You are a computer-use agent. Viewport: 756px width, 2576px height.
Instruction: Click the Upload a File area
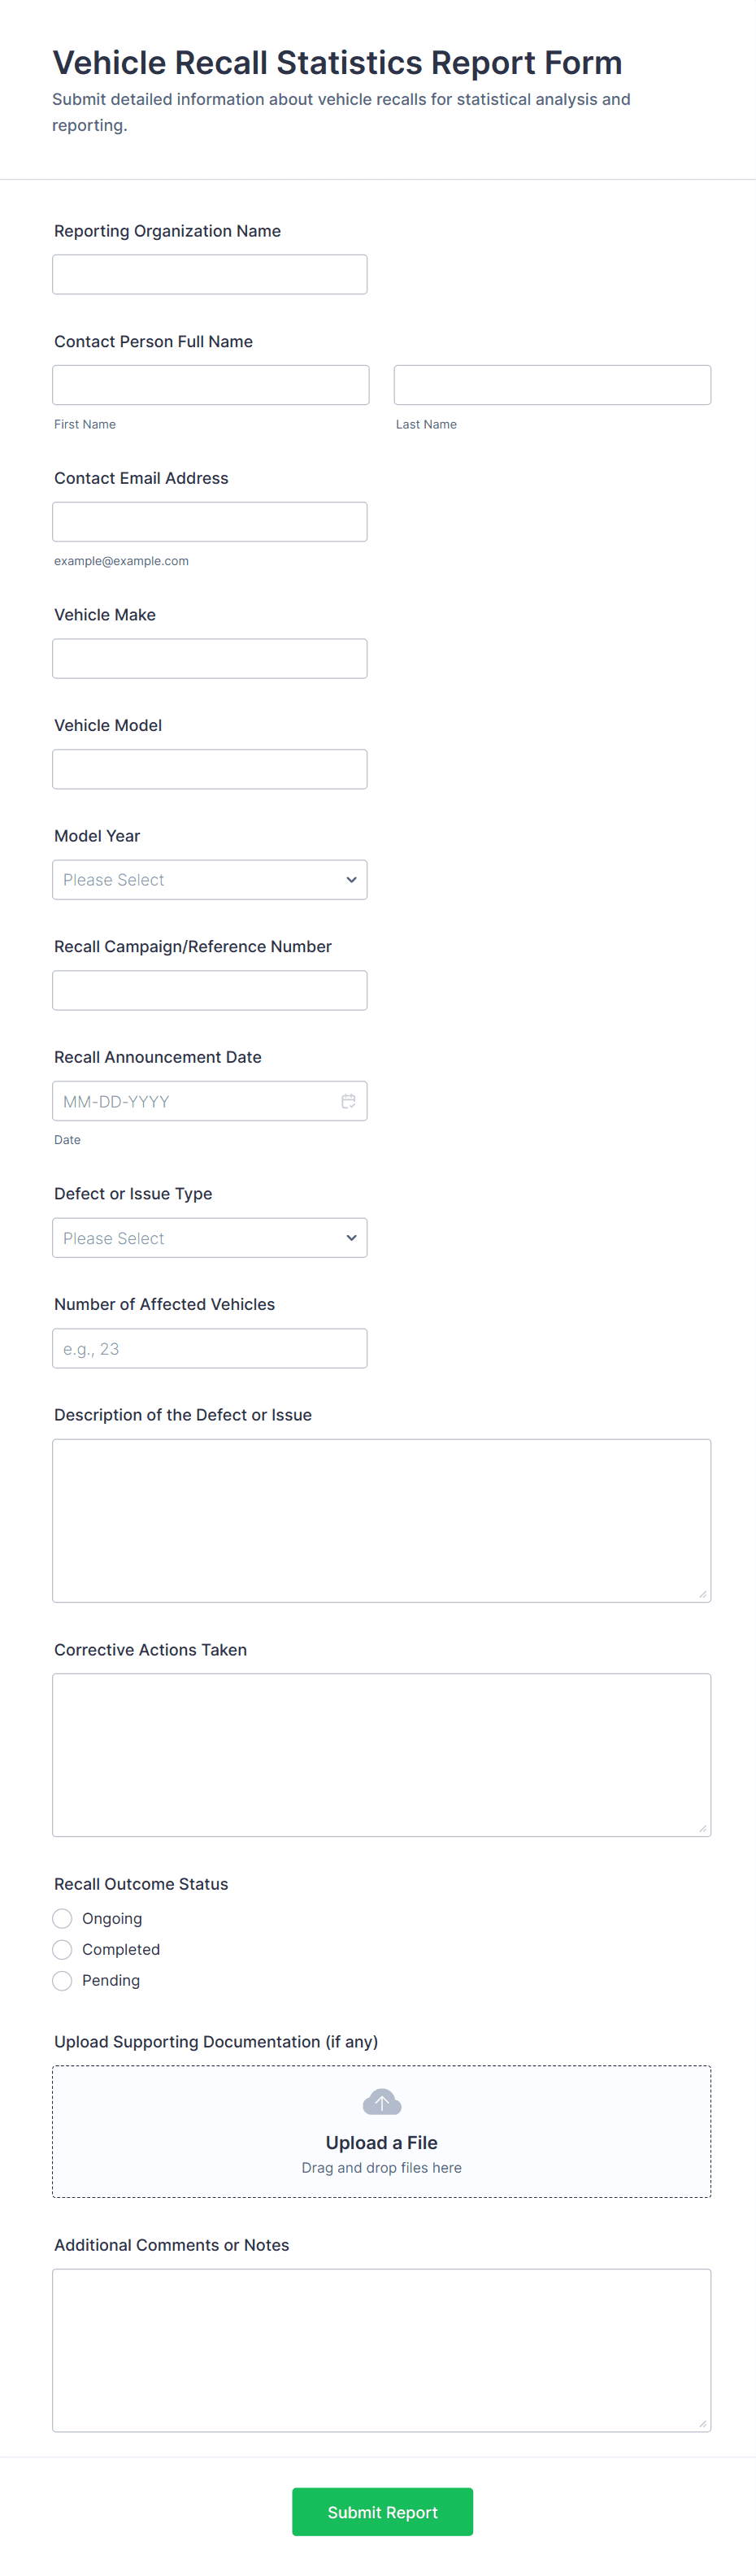(381, 2143)
